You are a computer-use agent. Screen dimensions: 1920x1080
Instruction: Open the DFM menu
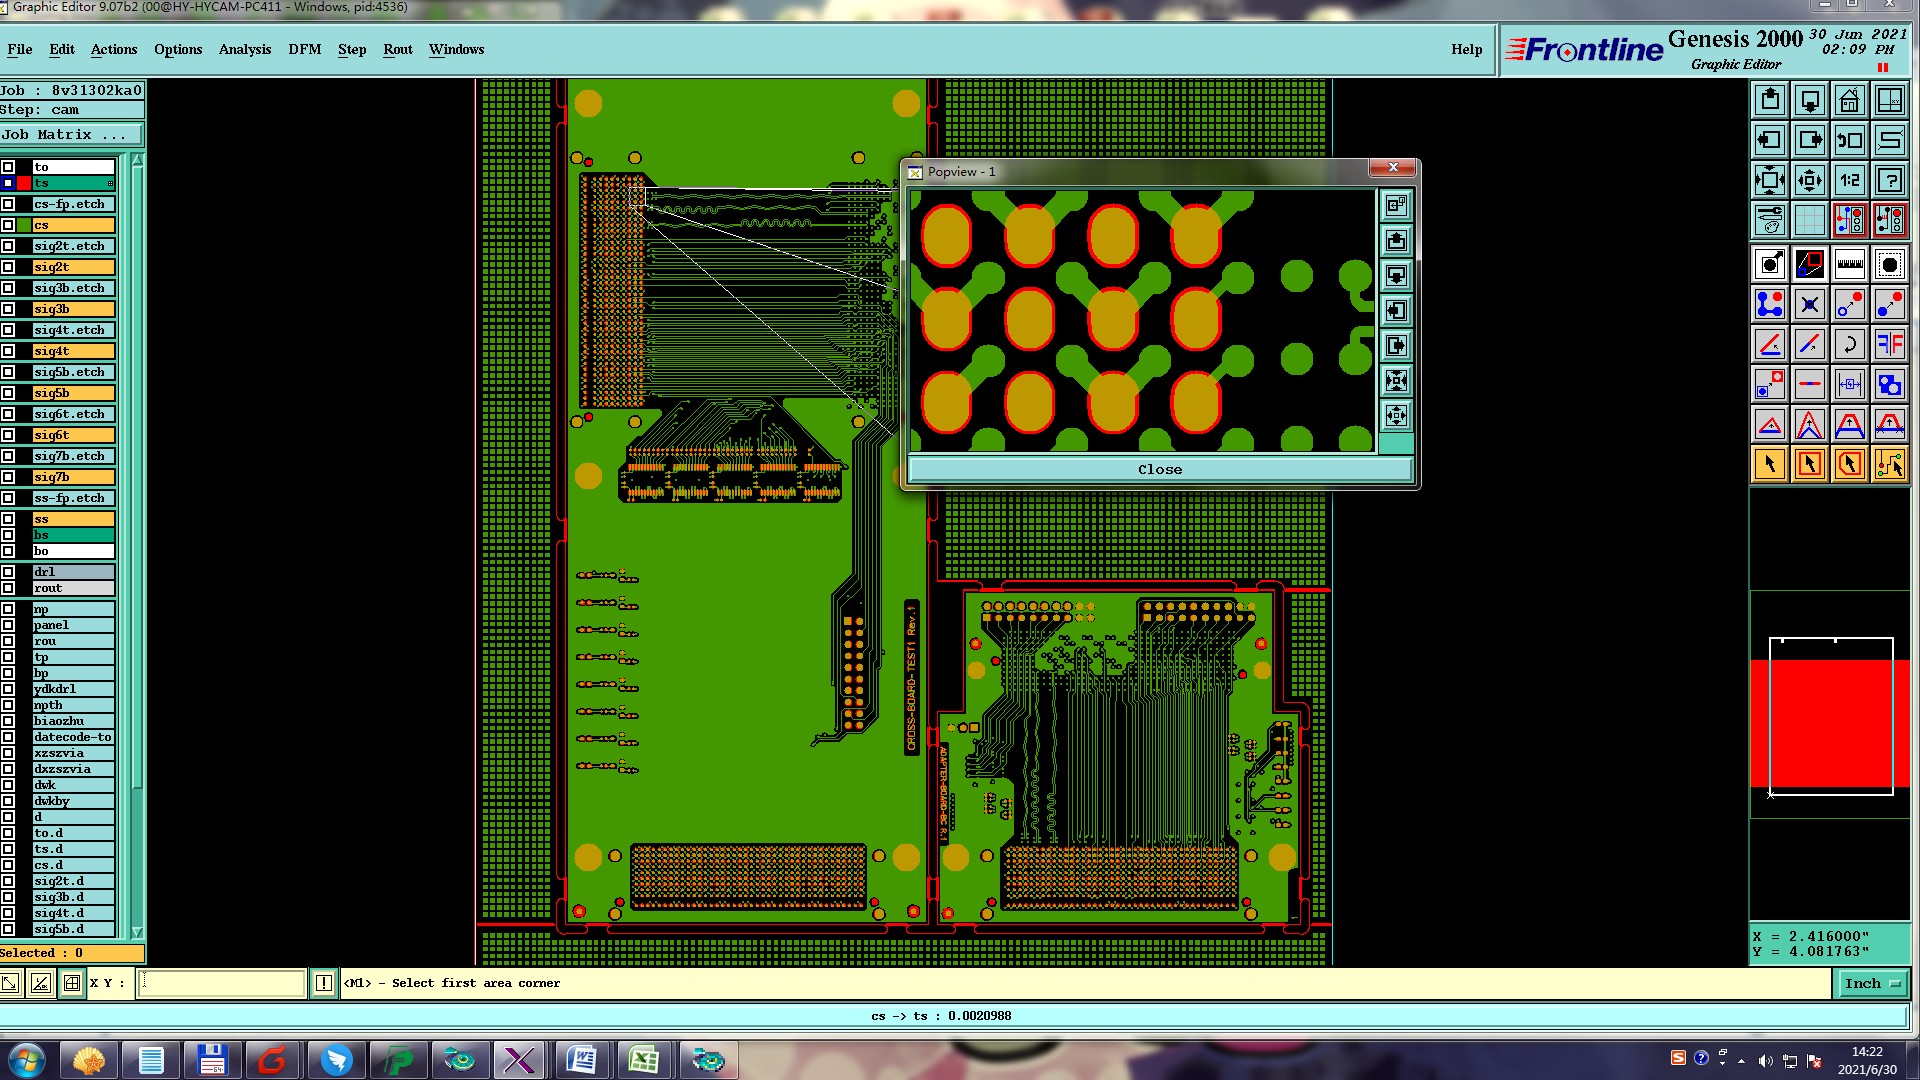[x=304, y=49]
